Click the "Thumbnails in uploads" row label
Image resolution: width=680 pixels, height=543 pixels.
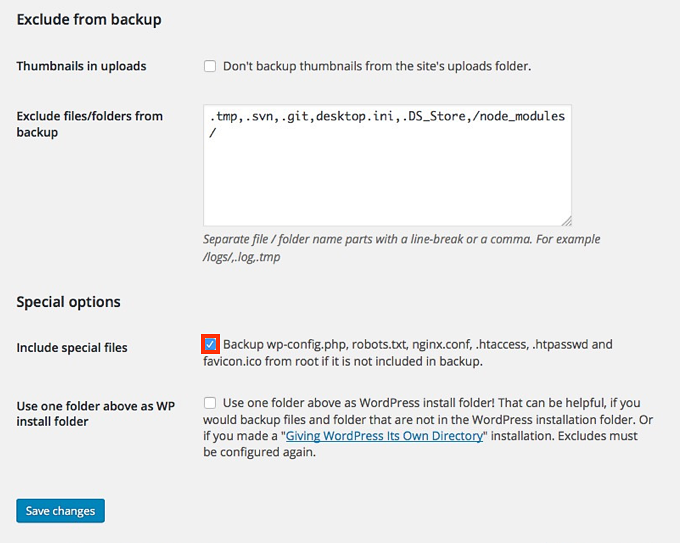81,66
